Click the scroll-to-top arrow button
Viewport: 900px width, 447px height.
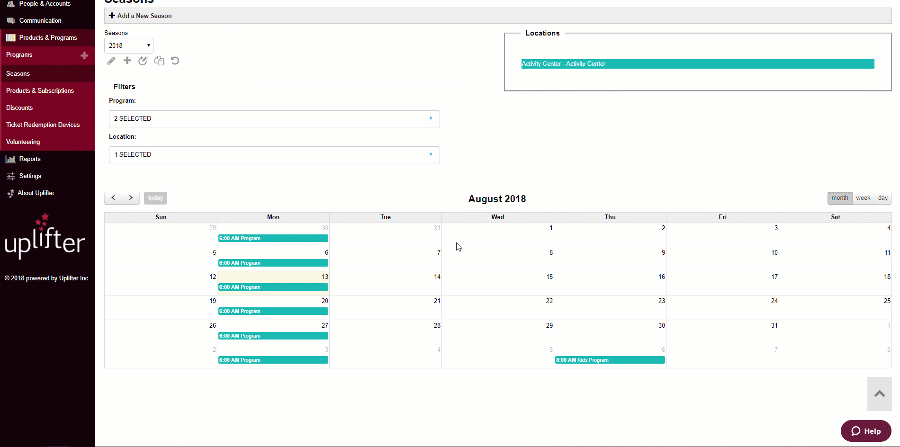[879, 394]
